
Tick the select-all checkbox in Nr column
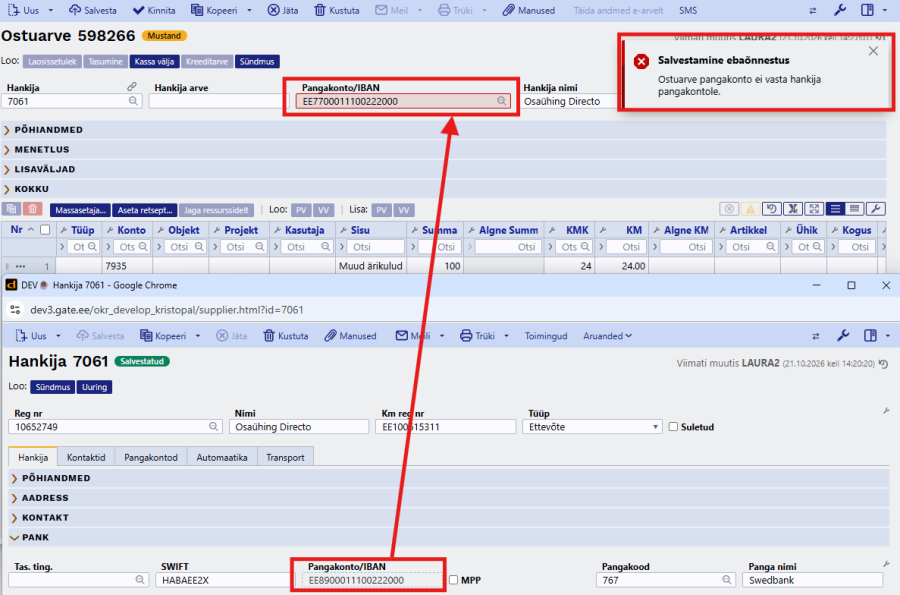[x=45, y=230]
